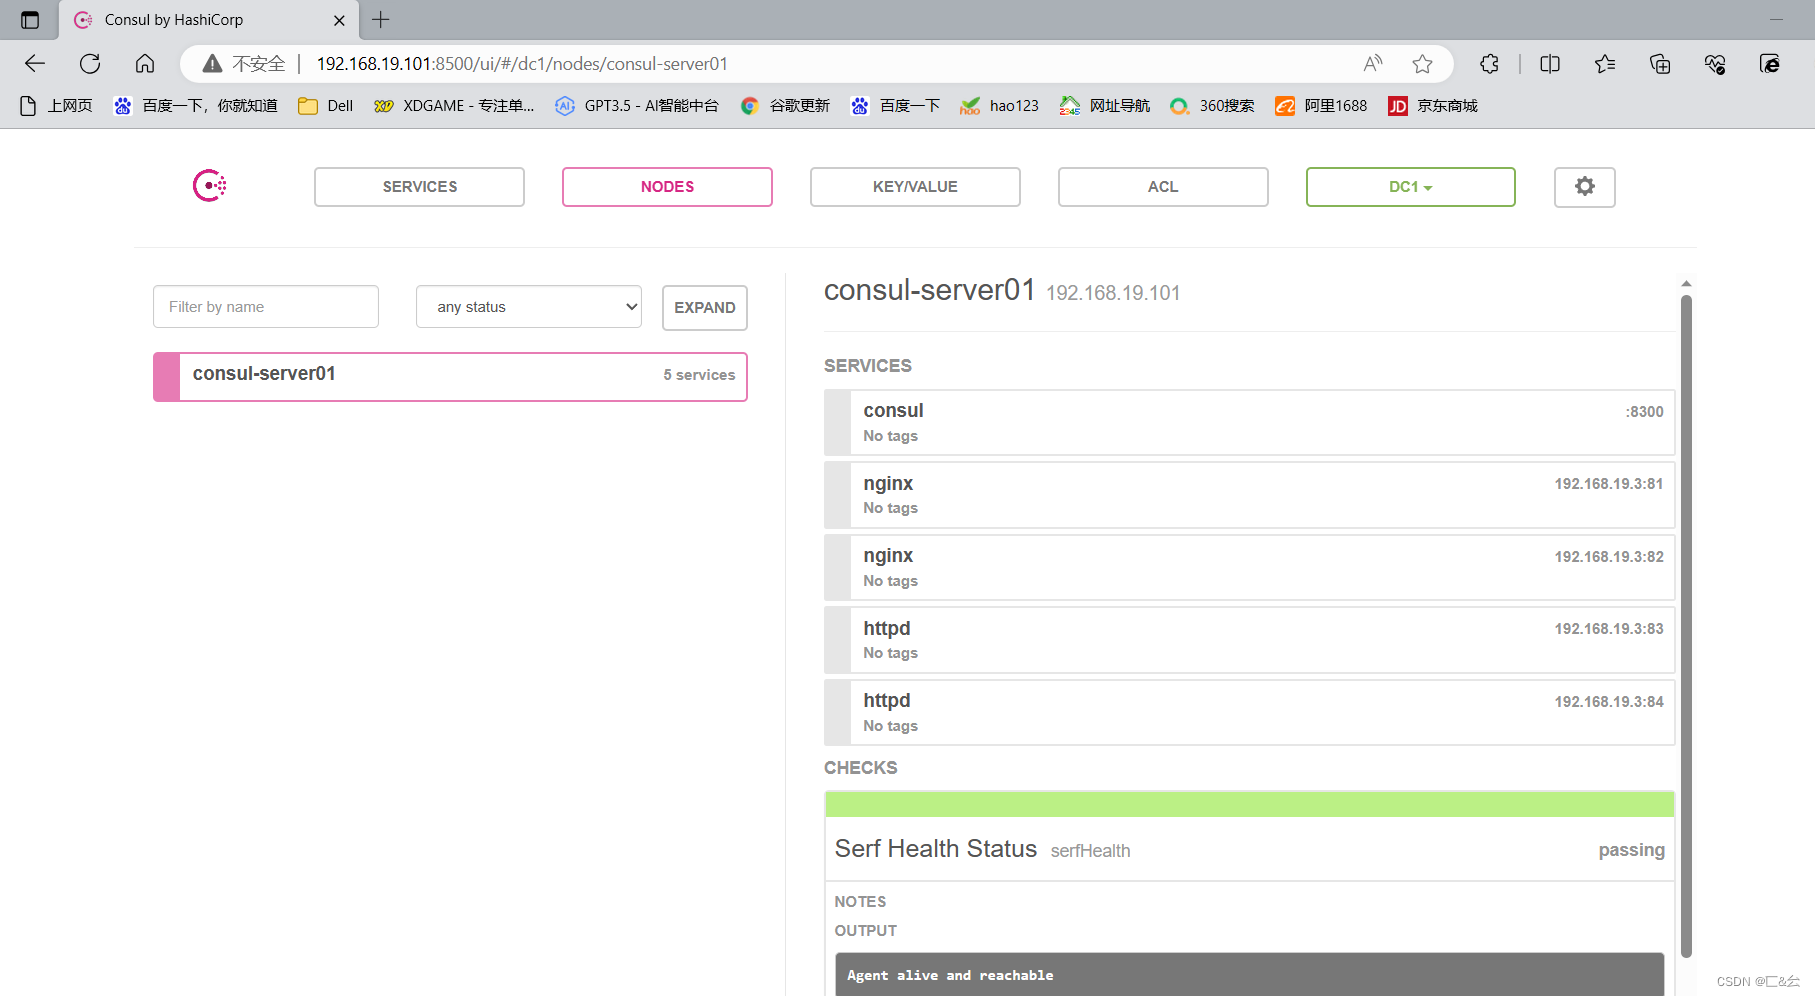
Task: Click the back navigation arrow
Action: (34, 63)
